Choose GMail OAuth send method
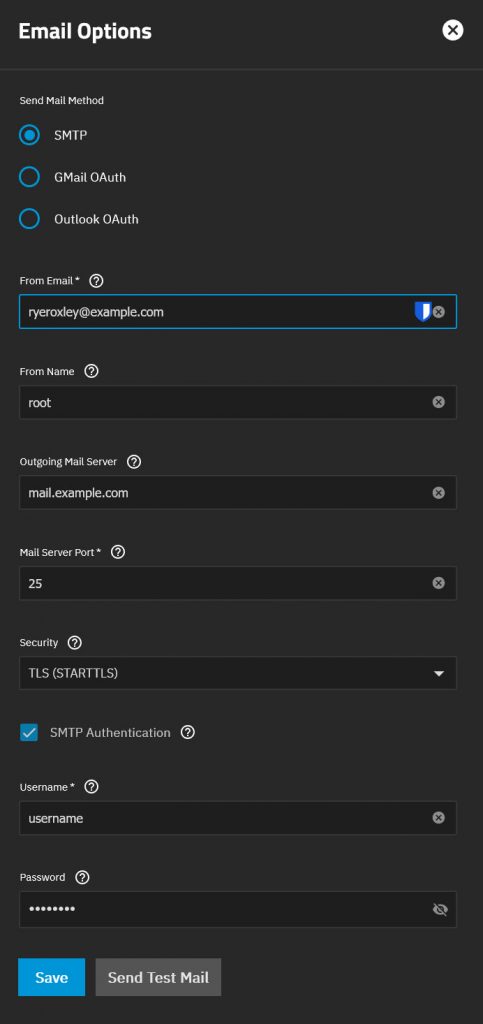Image resolution: width=483 pixels, height=1024 pixels. [x=29, y=177]
